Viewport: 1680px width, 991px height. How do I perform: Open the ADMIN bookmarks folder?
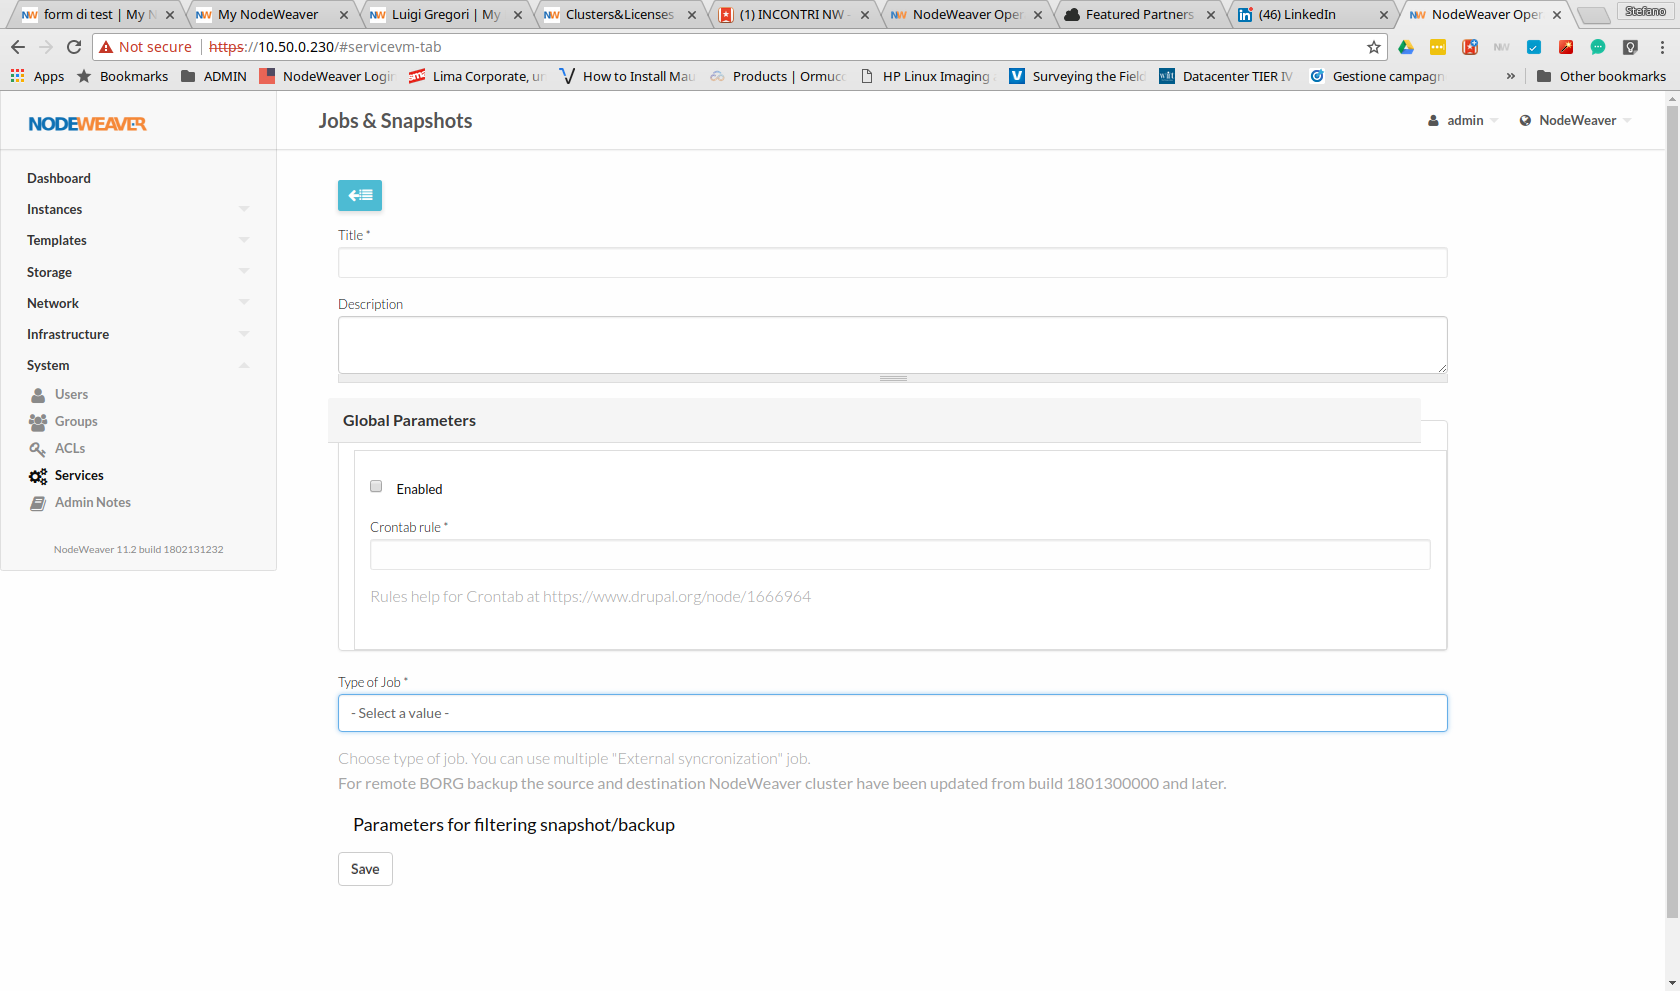[x=214, y=76]
